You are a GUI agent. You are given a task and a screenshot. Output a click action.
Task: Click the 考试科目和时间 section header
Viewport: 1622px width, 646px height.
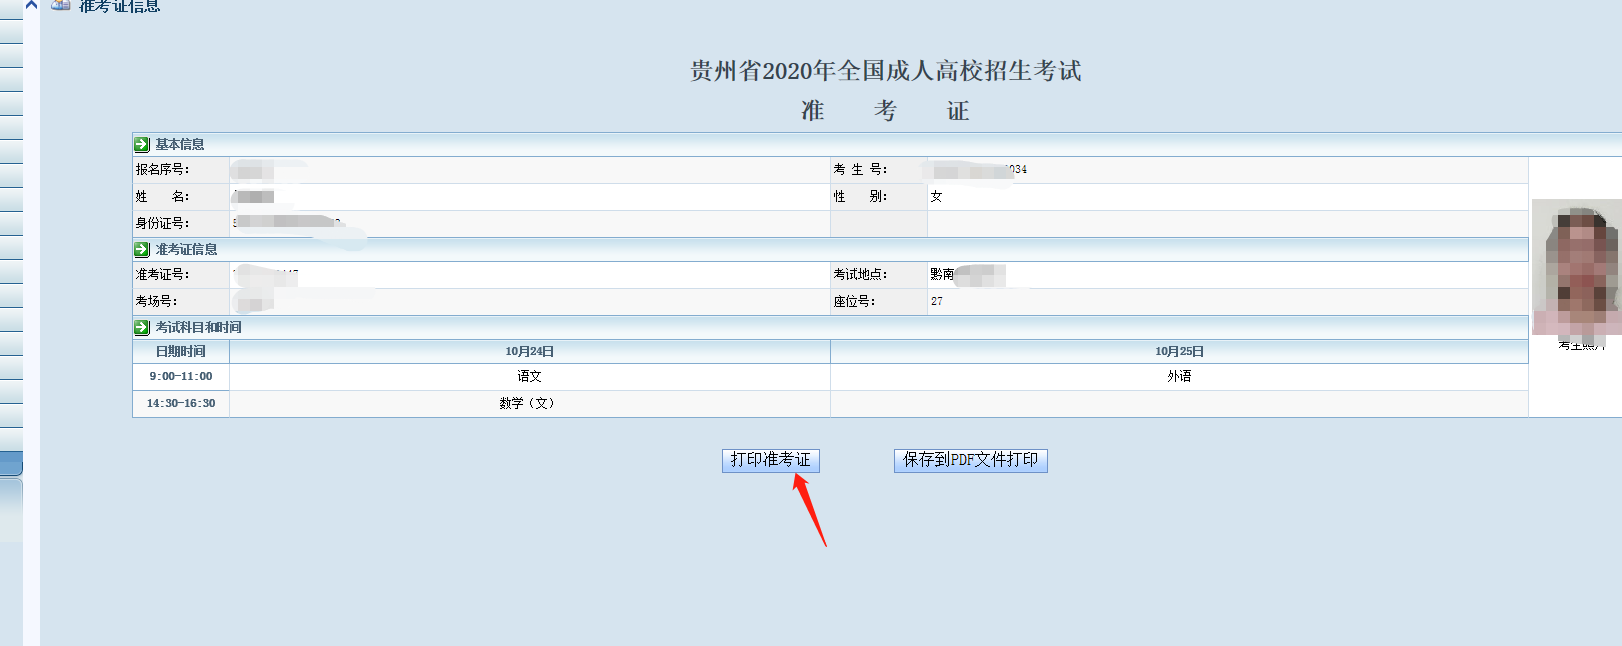coord(198,327)
